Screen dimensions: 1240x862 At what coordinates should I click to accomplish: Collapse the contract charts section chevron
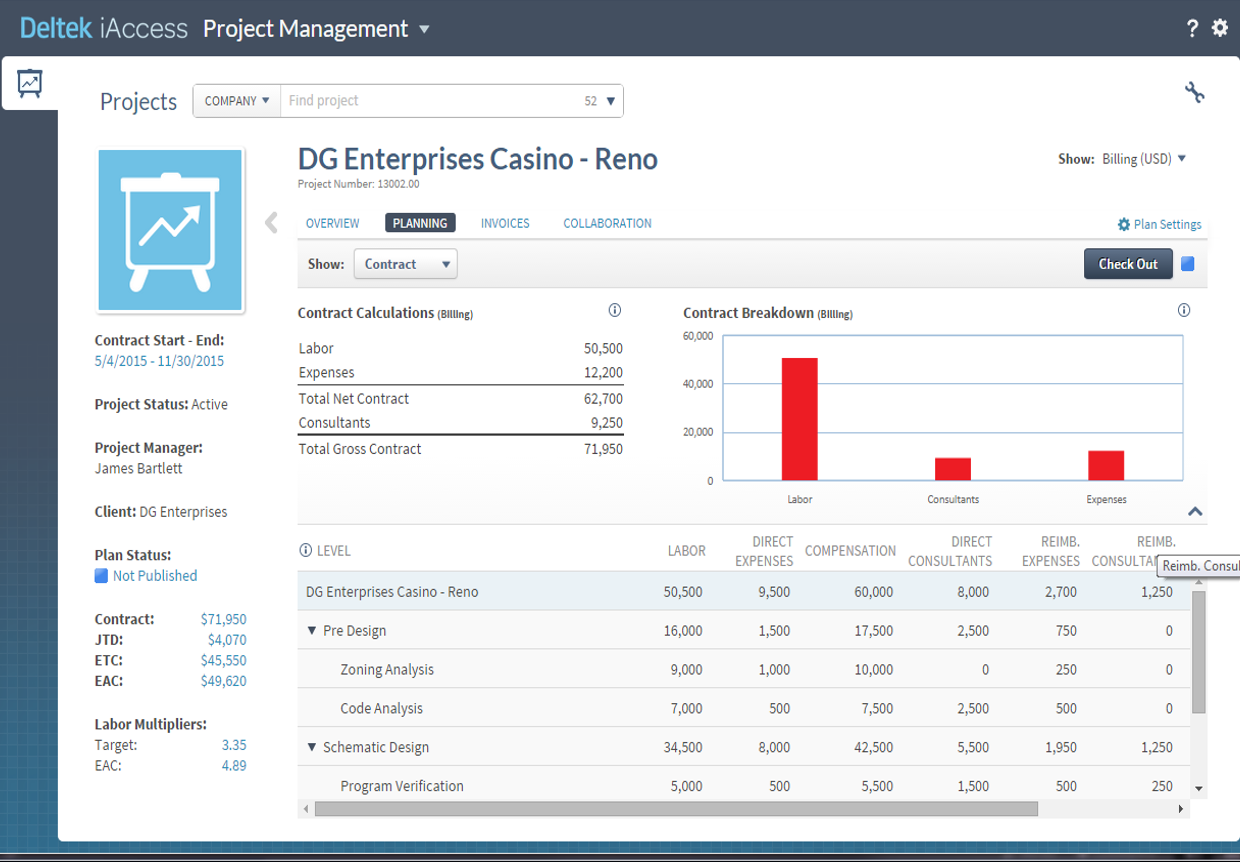click(x=1195, y=511)
